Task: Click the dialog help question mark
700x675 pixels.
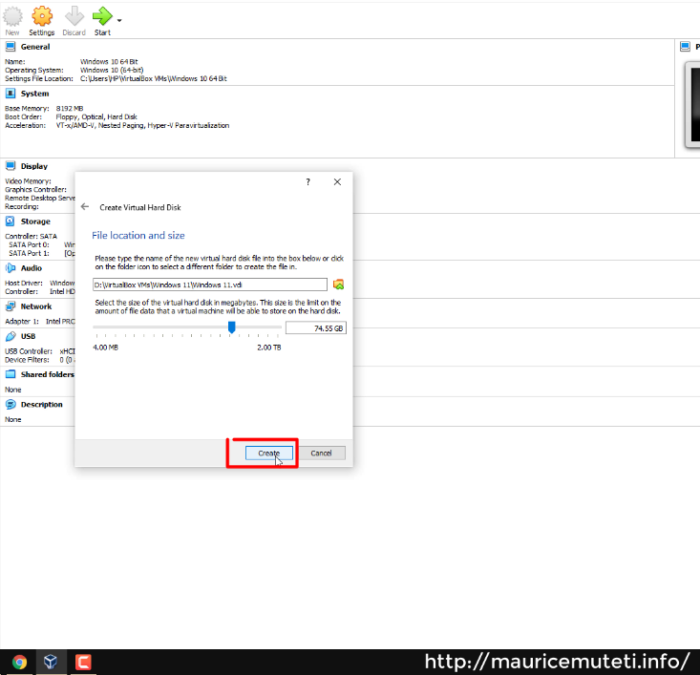Action: pos(308,182)
